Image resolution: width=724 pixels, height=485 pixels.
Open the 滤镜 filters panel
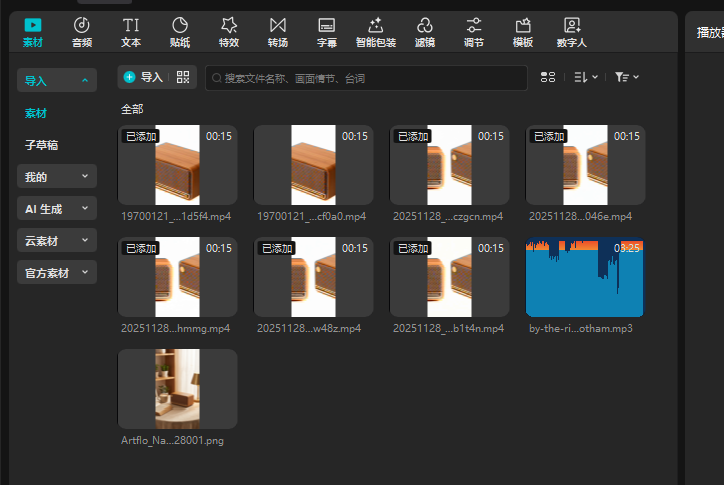(425, 32)
